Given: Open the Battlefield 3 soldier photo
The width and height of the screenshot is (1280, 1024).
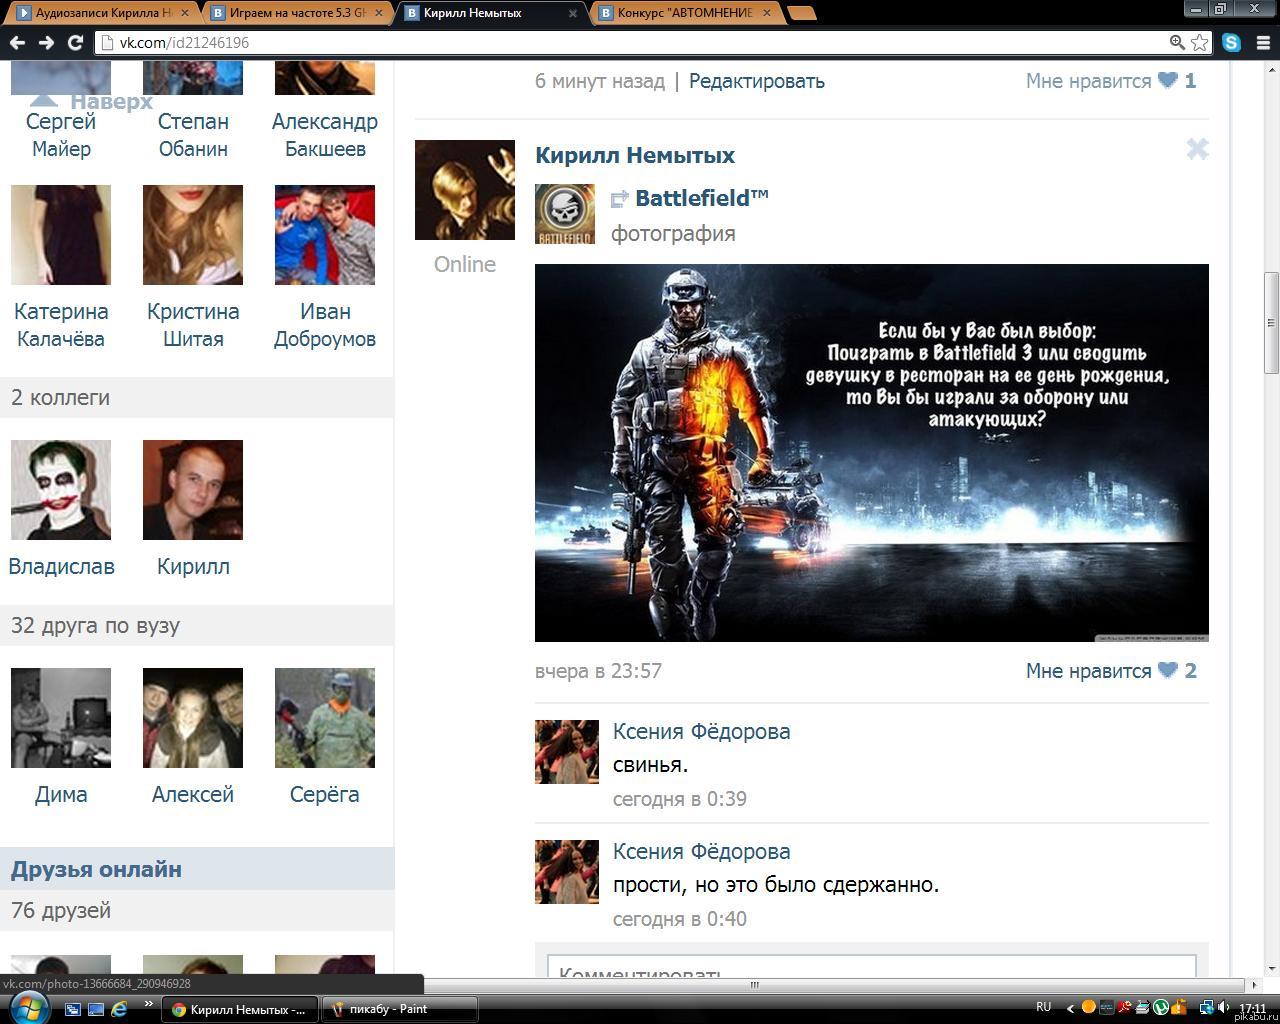Looking at the screenshot, I should pos(871,452).
